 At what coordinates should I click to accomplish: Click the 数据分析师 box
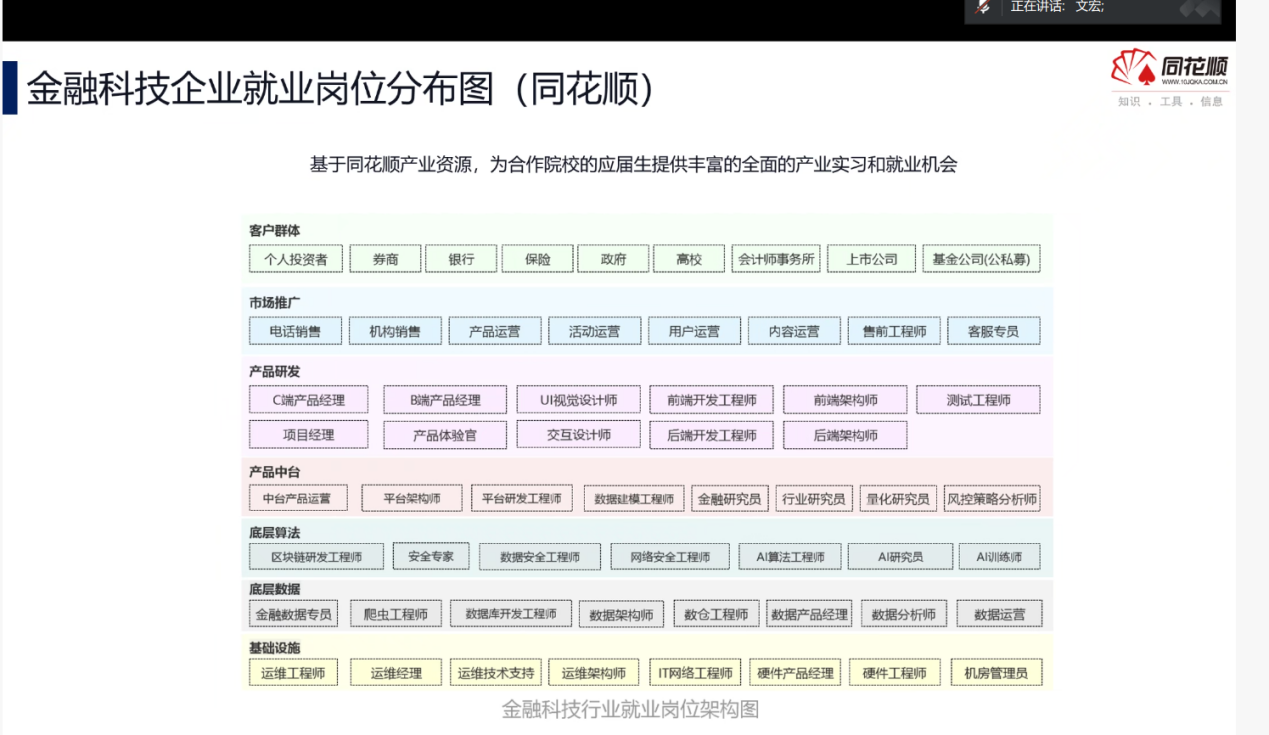(x=903, y=614)
